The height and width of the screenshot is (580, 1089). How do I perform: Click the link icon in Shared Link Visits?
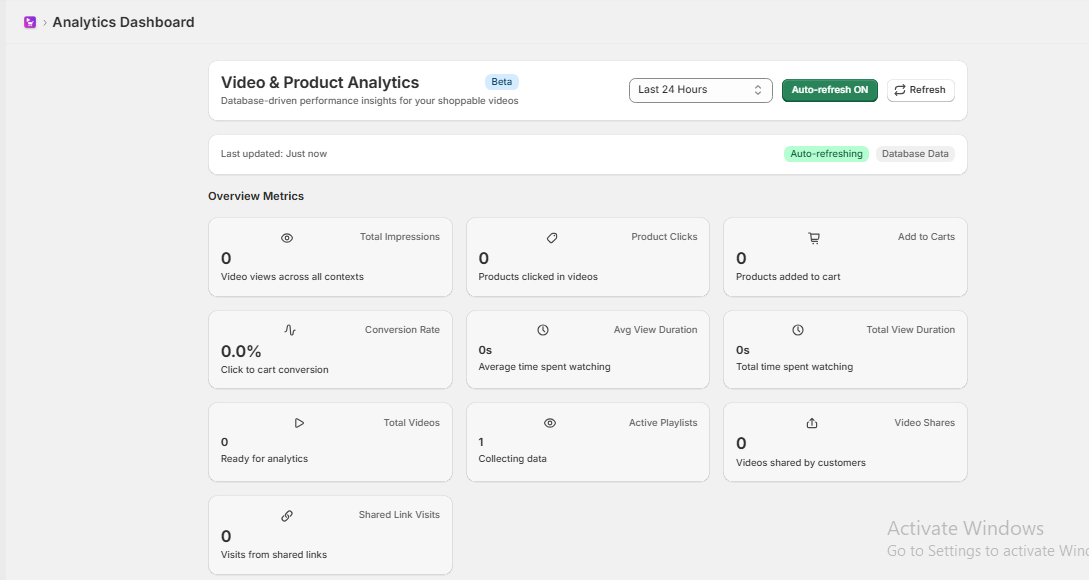(x=287, y=516)
